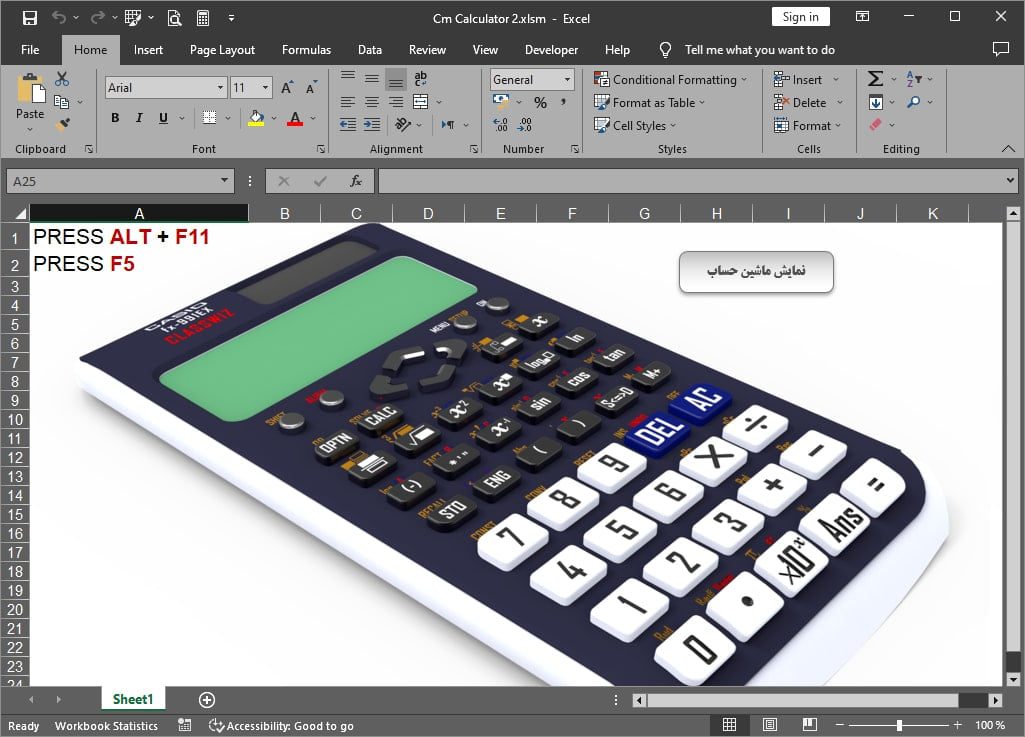Open Find & Select magnifier
The height and width of the screenshot is (737, 1025).
tap(914, 102)
